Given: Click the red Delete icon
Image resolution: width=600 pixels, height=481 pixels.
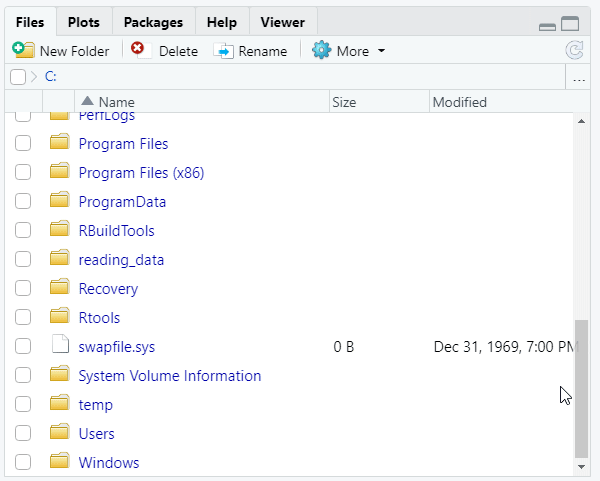Looking at the screenshot, I should coord(138,49).
